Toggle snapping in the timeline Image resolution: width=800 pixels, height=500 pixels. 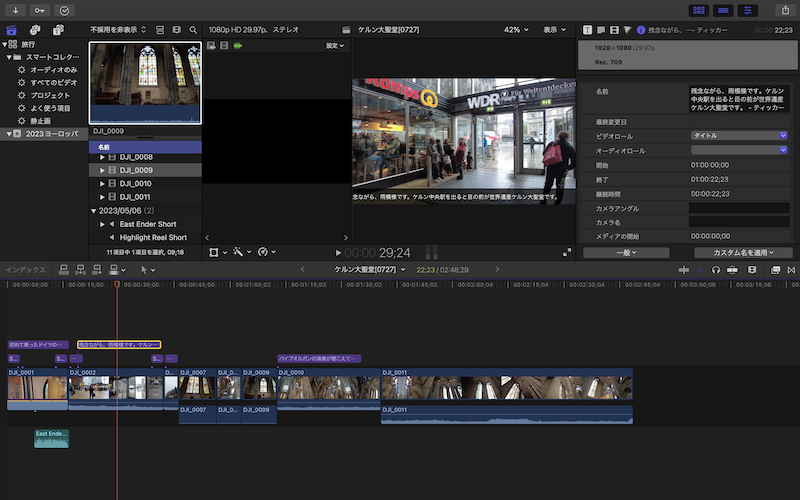click(732, 270)
